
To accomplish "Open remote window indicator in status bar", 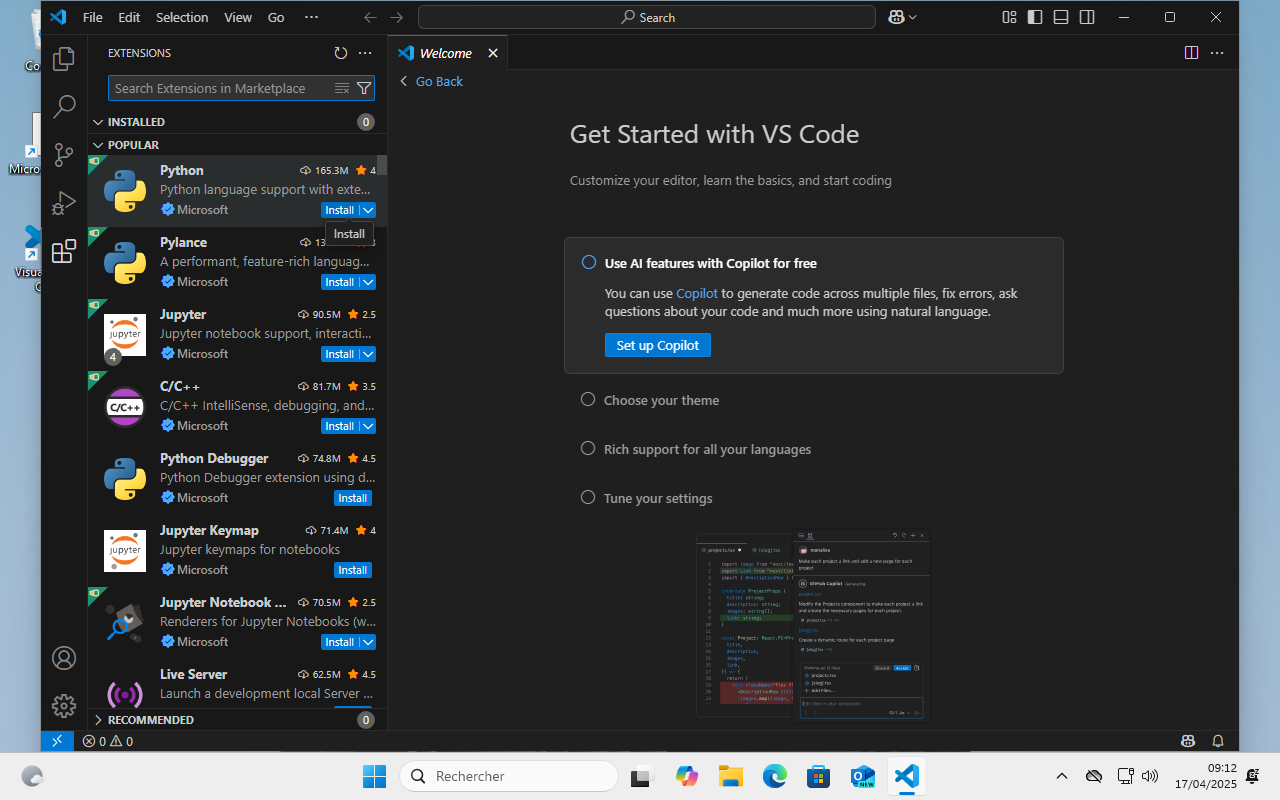I will [x=57, y=741].
